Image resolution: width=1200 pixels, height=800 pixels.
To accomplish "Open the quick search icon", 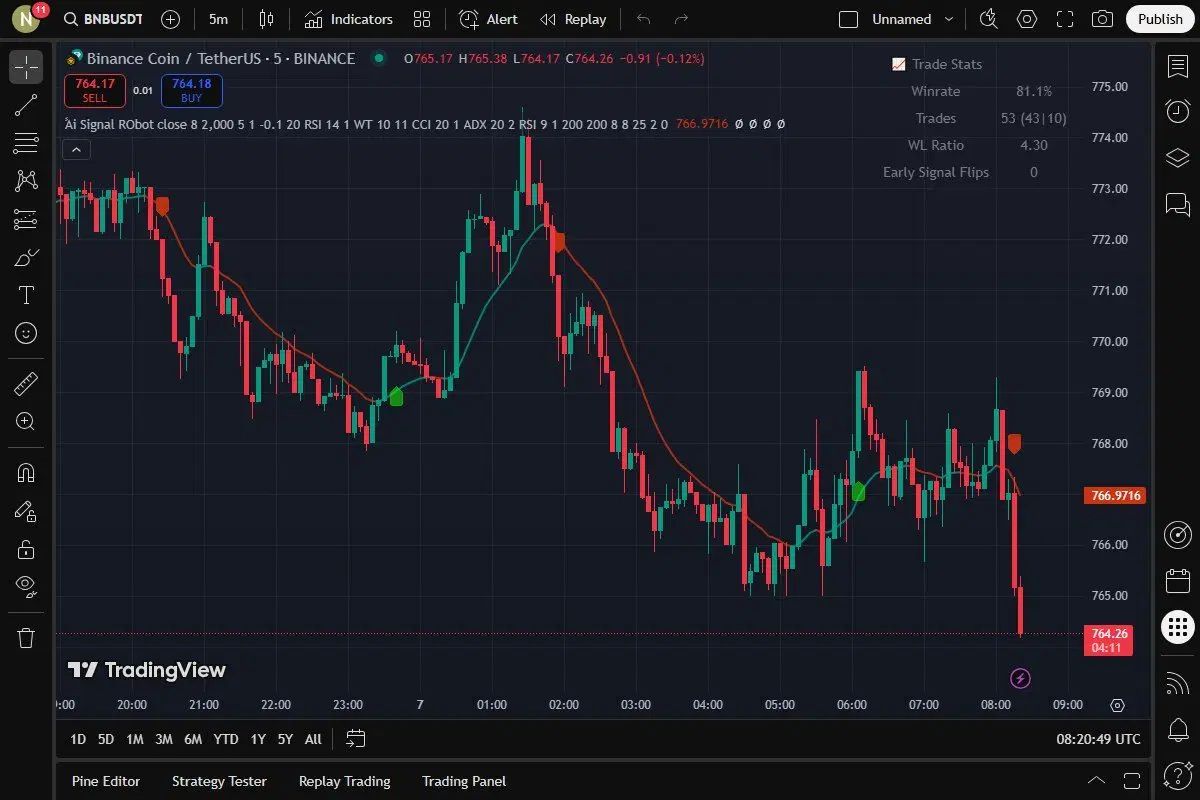I will point(989,19).
